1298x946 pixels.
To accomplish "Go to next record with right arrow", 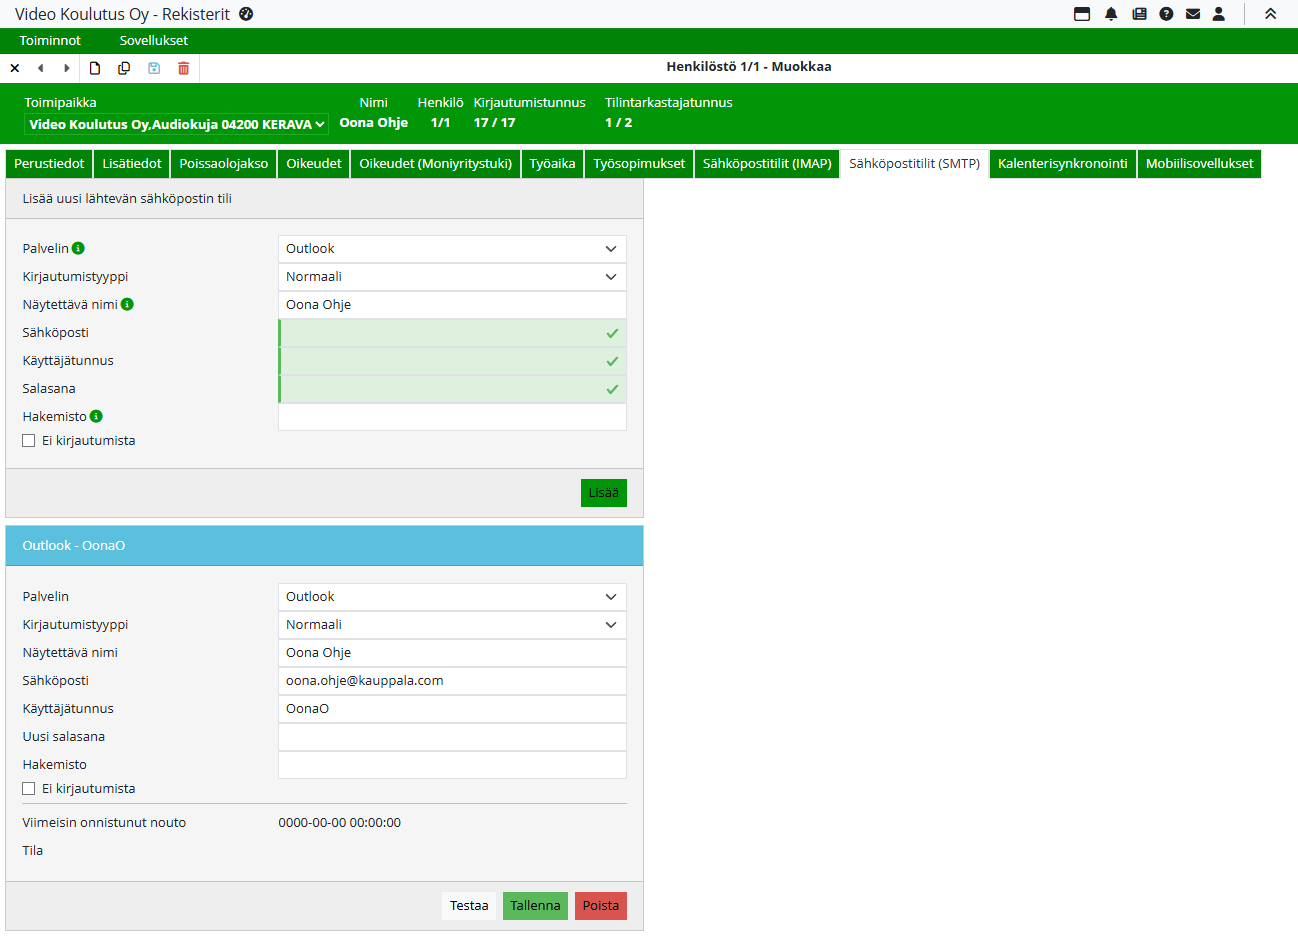I will (67, 68).
